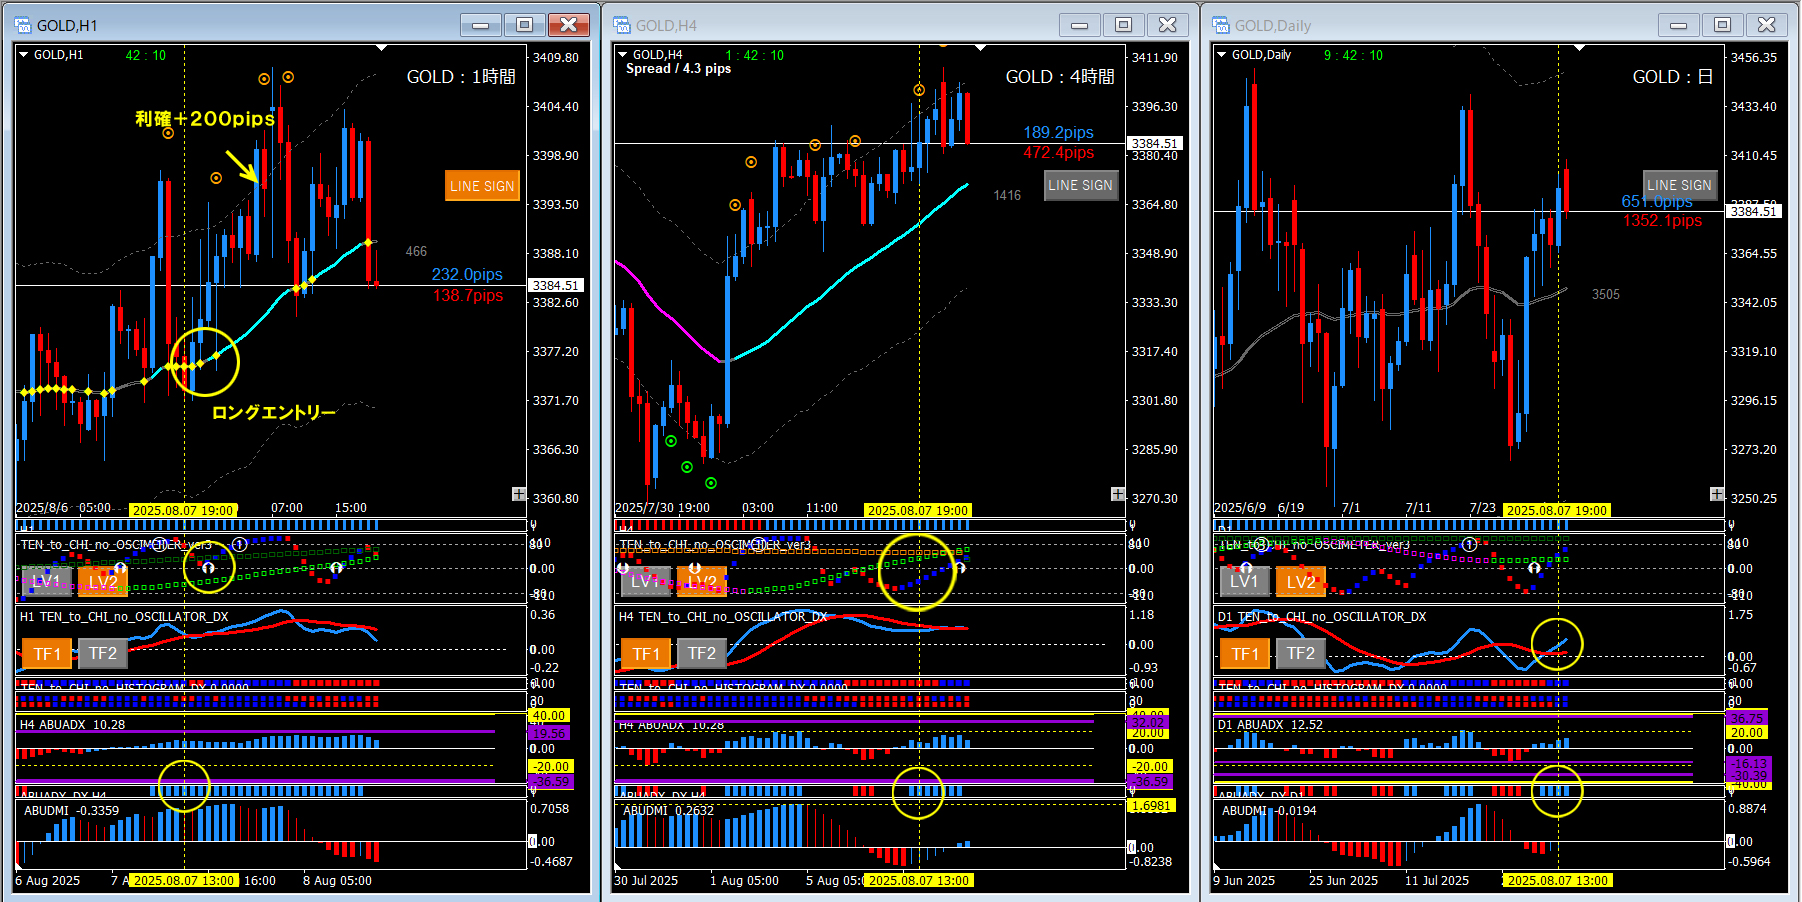The width and height of the screenshot is (1802, 902).
Task: Toggle LV2 in the GOLD,Daily chart
Action: [1301, 581]
